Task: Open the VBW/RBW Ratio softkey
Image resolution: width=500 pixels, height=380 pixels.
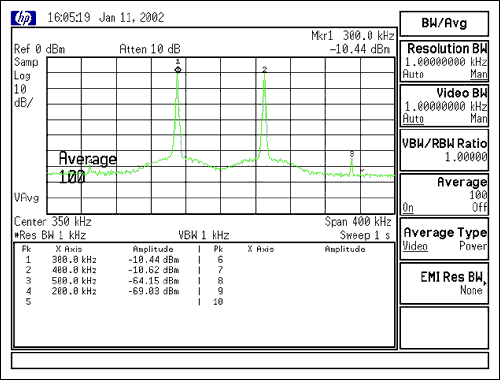Action: 444,150
